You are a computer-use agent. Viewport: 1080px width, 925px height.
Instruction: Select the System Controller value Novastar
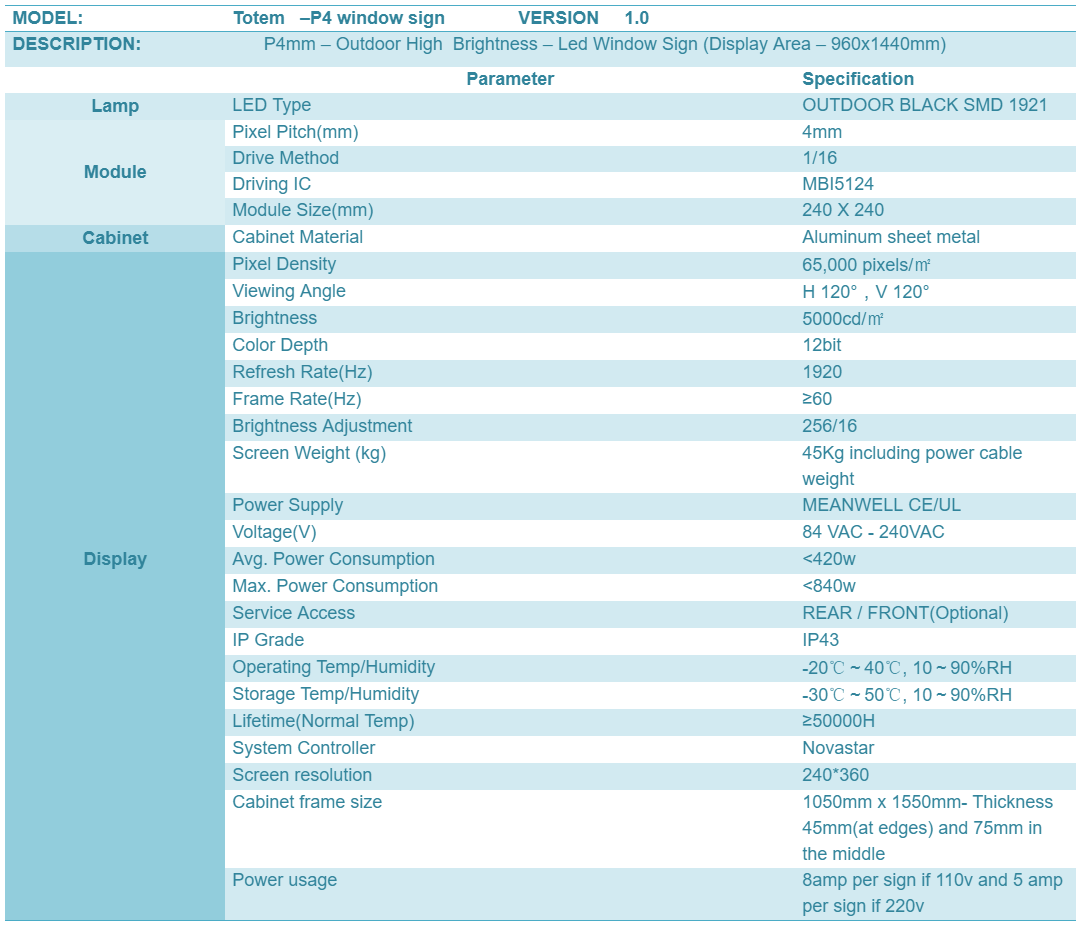[838, 749]
